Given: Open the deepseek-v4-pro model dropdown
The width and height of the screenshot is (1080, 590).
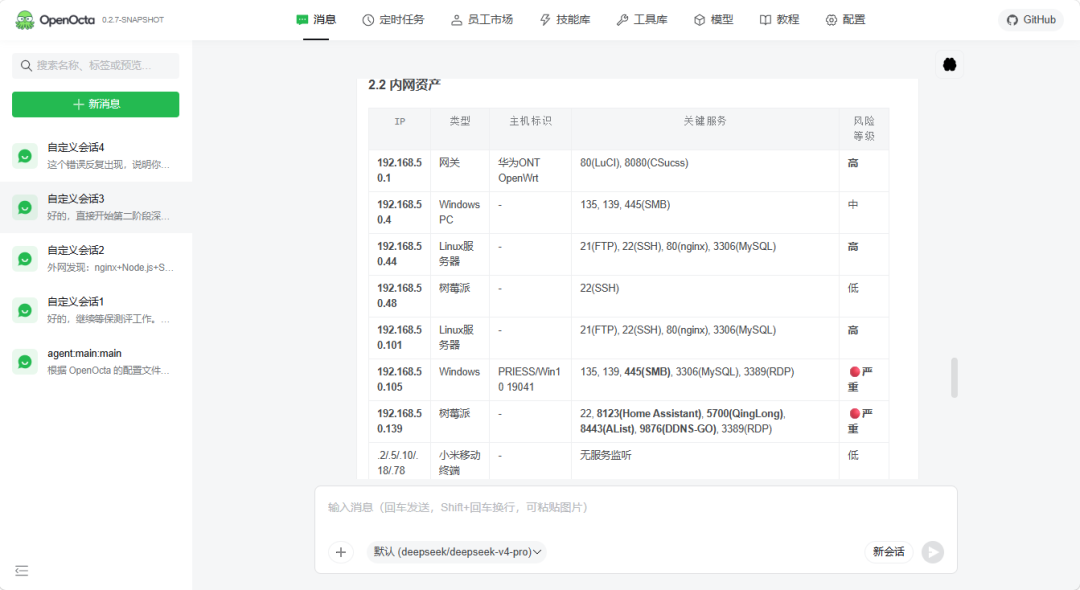Looking at the screenshot, I should (x=457, y=552).
